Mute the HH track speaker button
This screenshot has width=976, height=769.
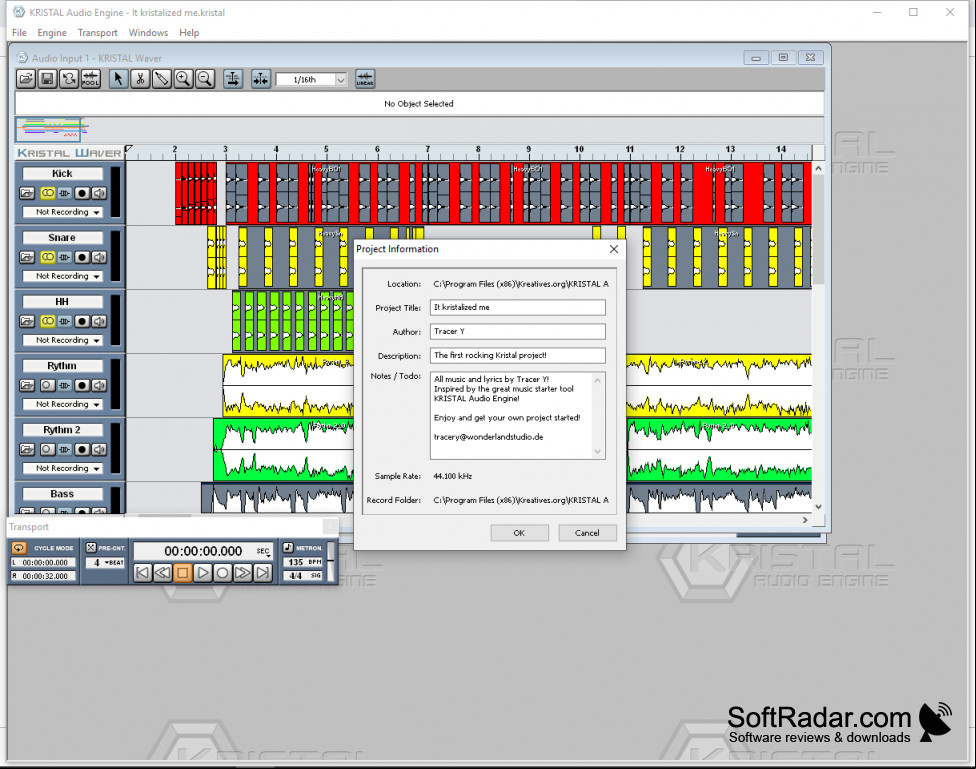[99, 321]
